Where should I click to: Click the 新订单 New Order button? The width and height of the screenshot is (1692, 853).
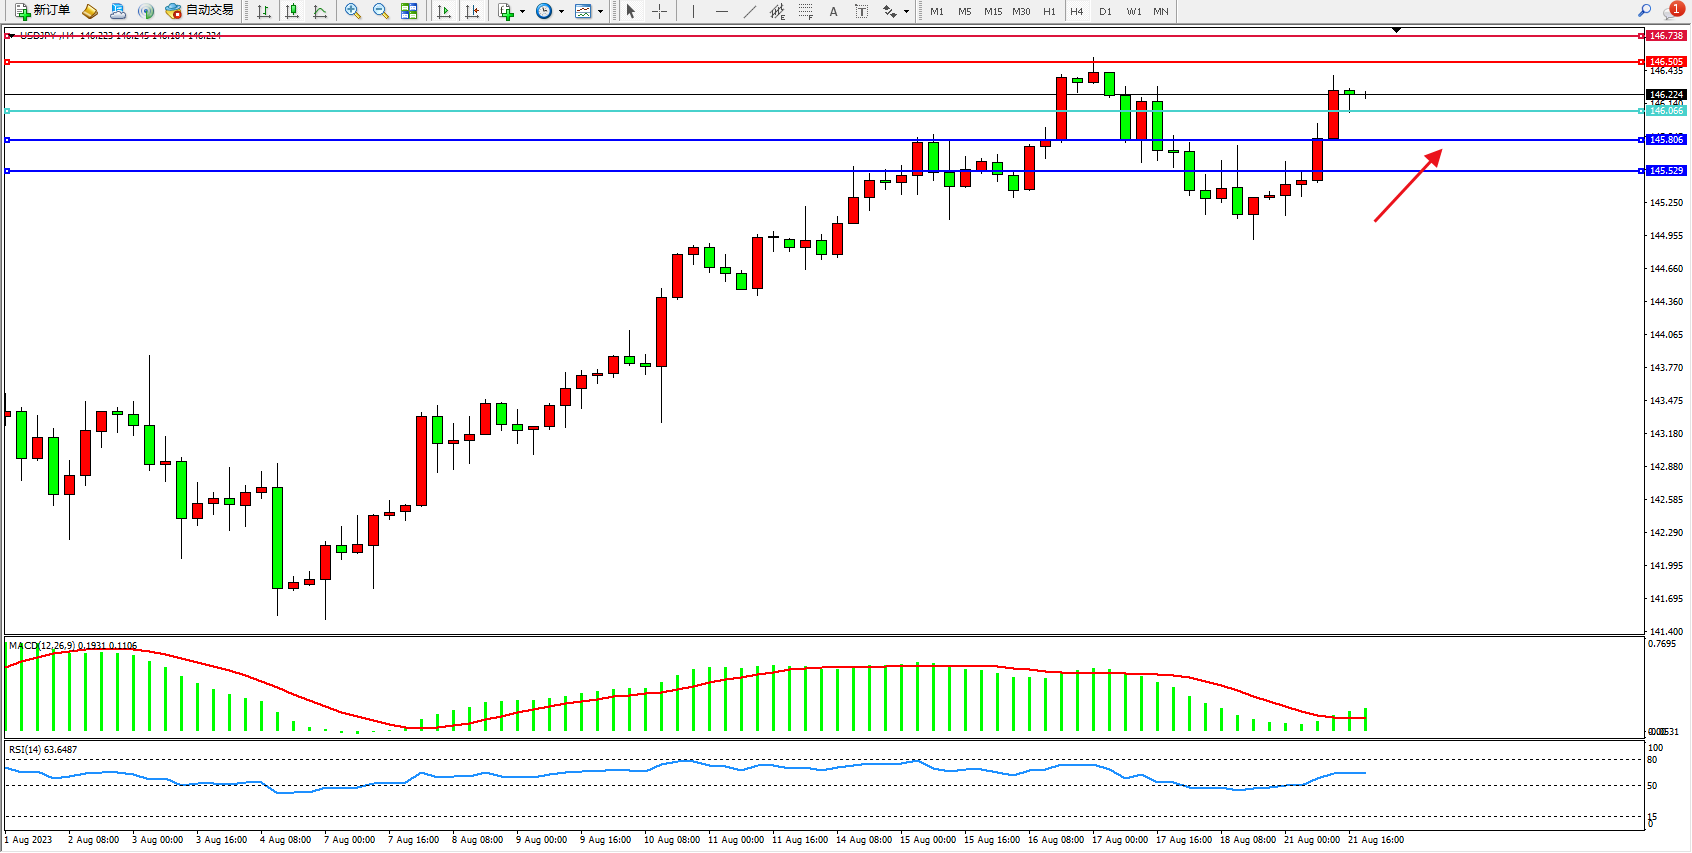(x=42, y=11)
